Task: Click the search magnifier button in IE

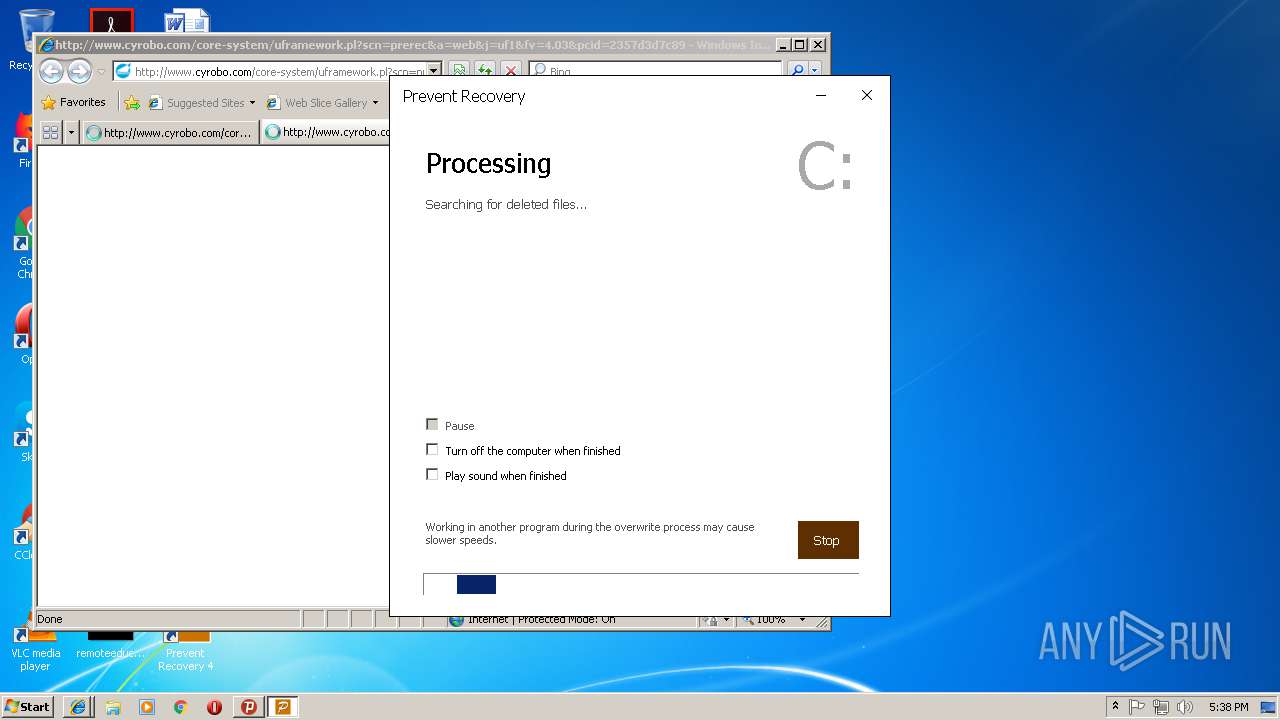Action: pos(797,71)
